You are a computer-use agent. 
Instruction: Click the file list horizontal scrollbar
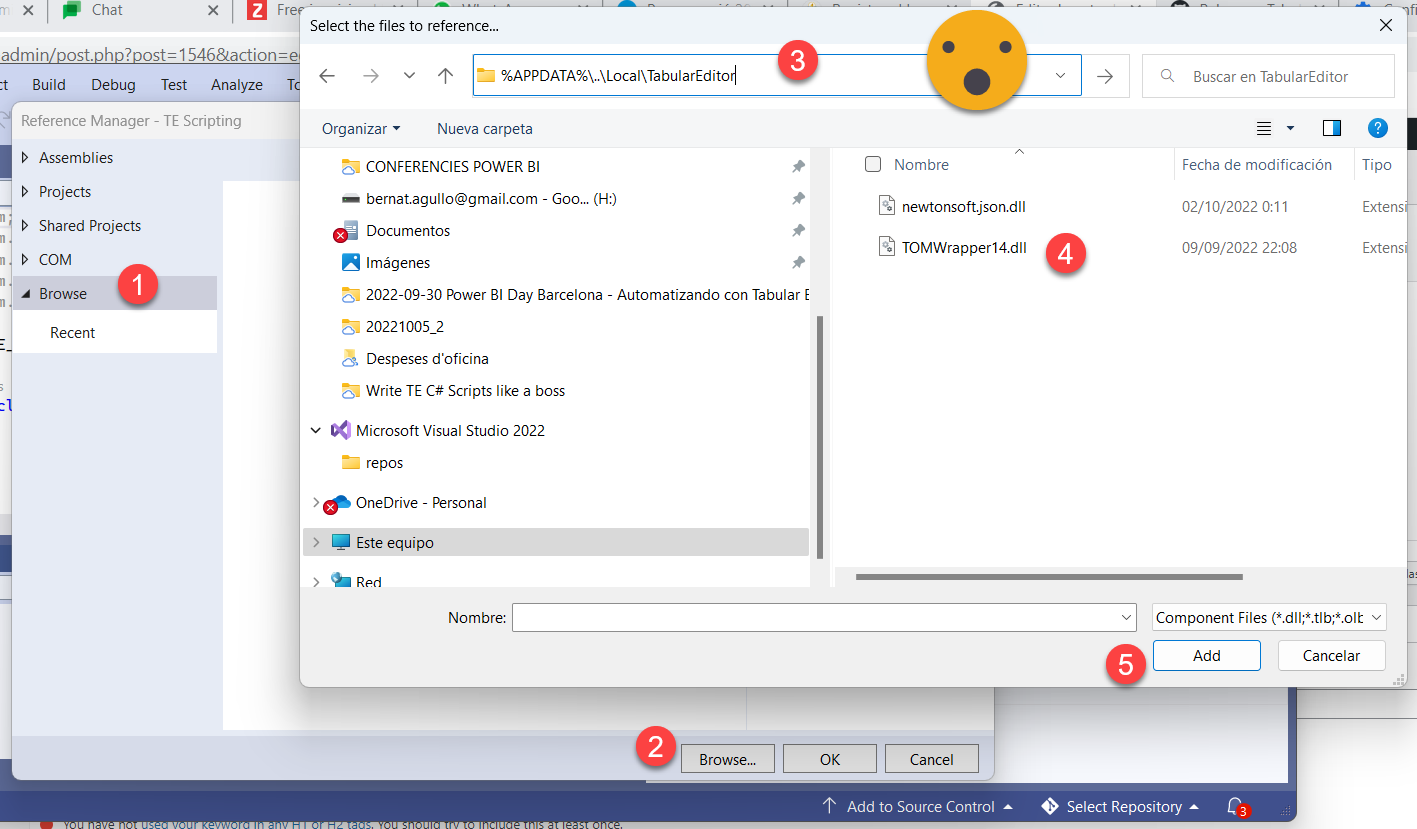pyautogui.click(x=1049, y=577)
